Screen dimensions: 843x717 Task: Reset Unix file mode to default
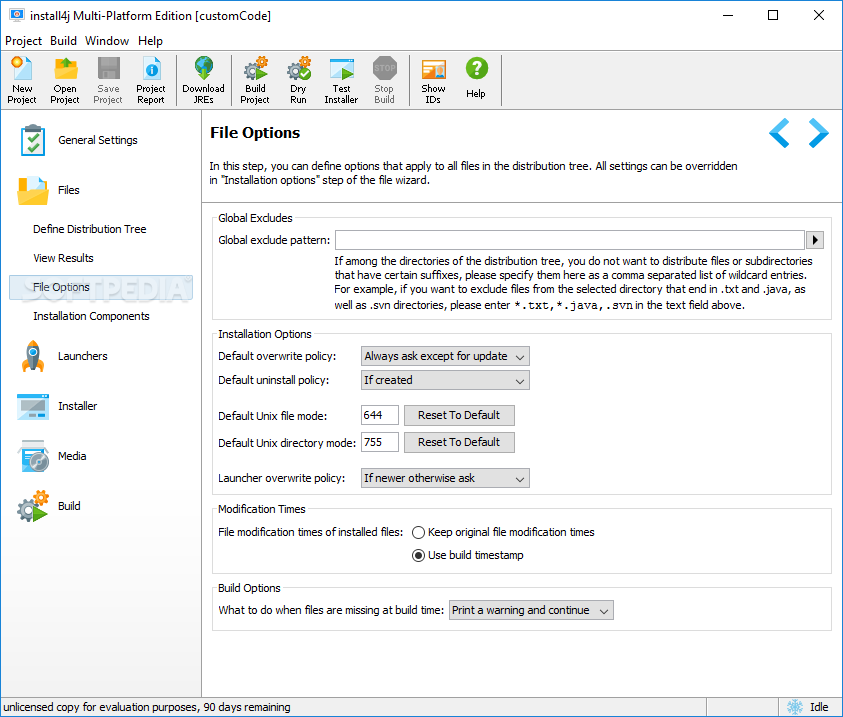(459, 415)
